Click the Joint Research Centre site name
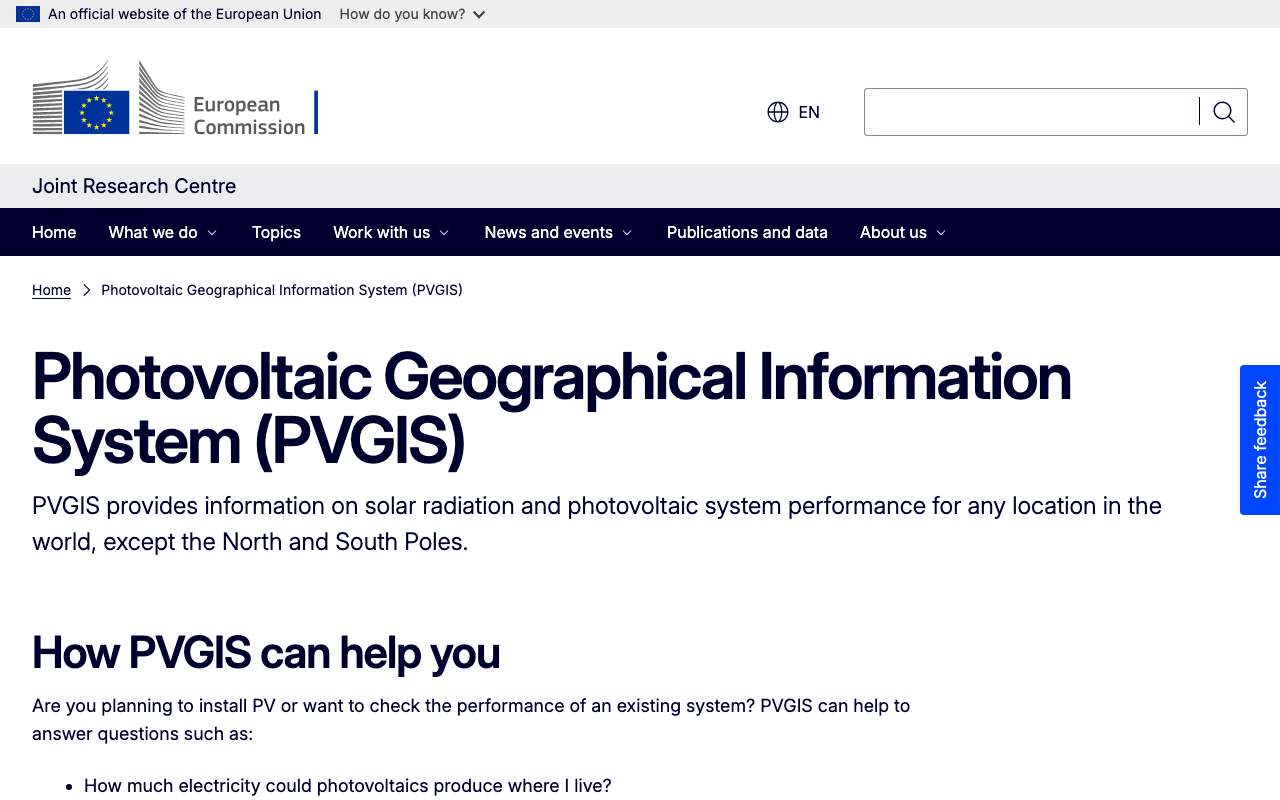Image resolution: width=1280 pixels, height=800 pixels. click(x=134, y=186)
